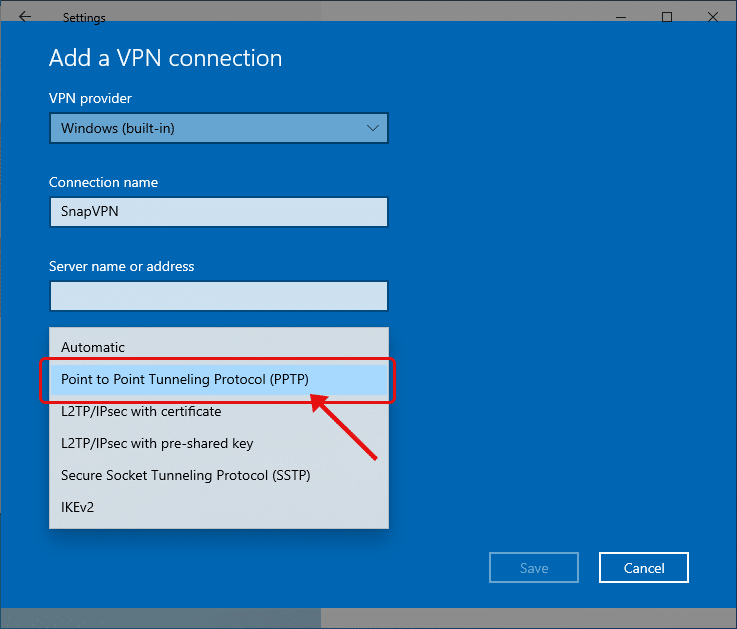
Task: Pick L2TP/IPsec with certificate option
Action: (x=219, y=411)
